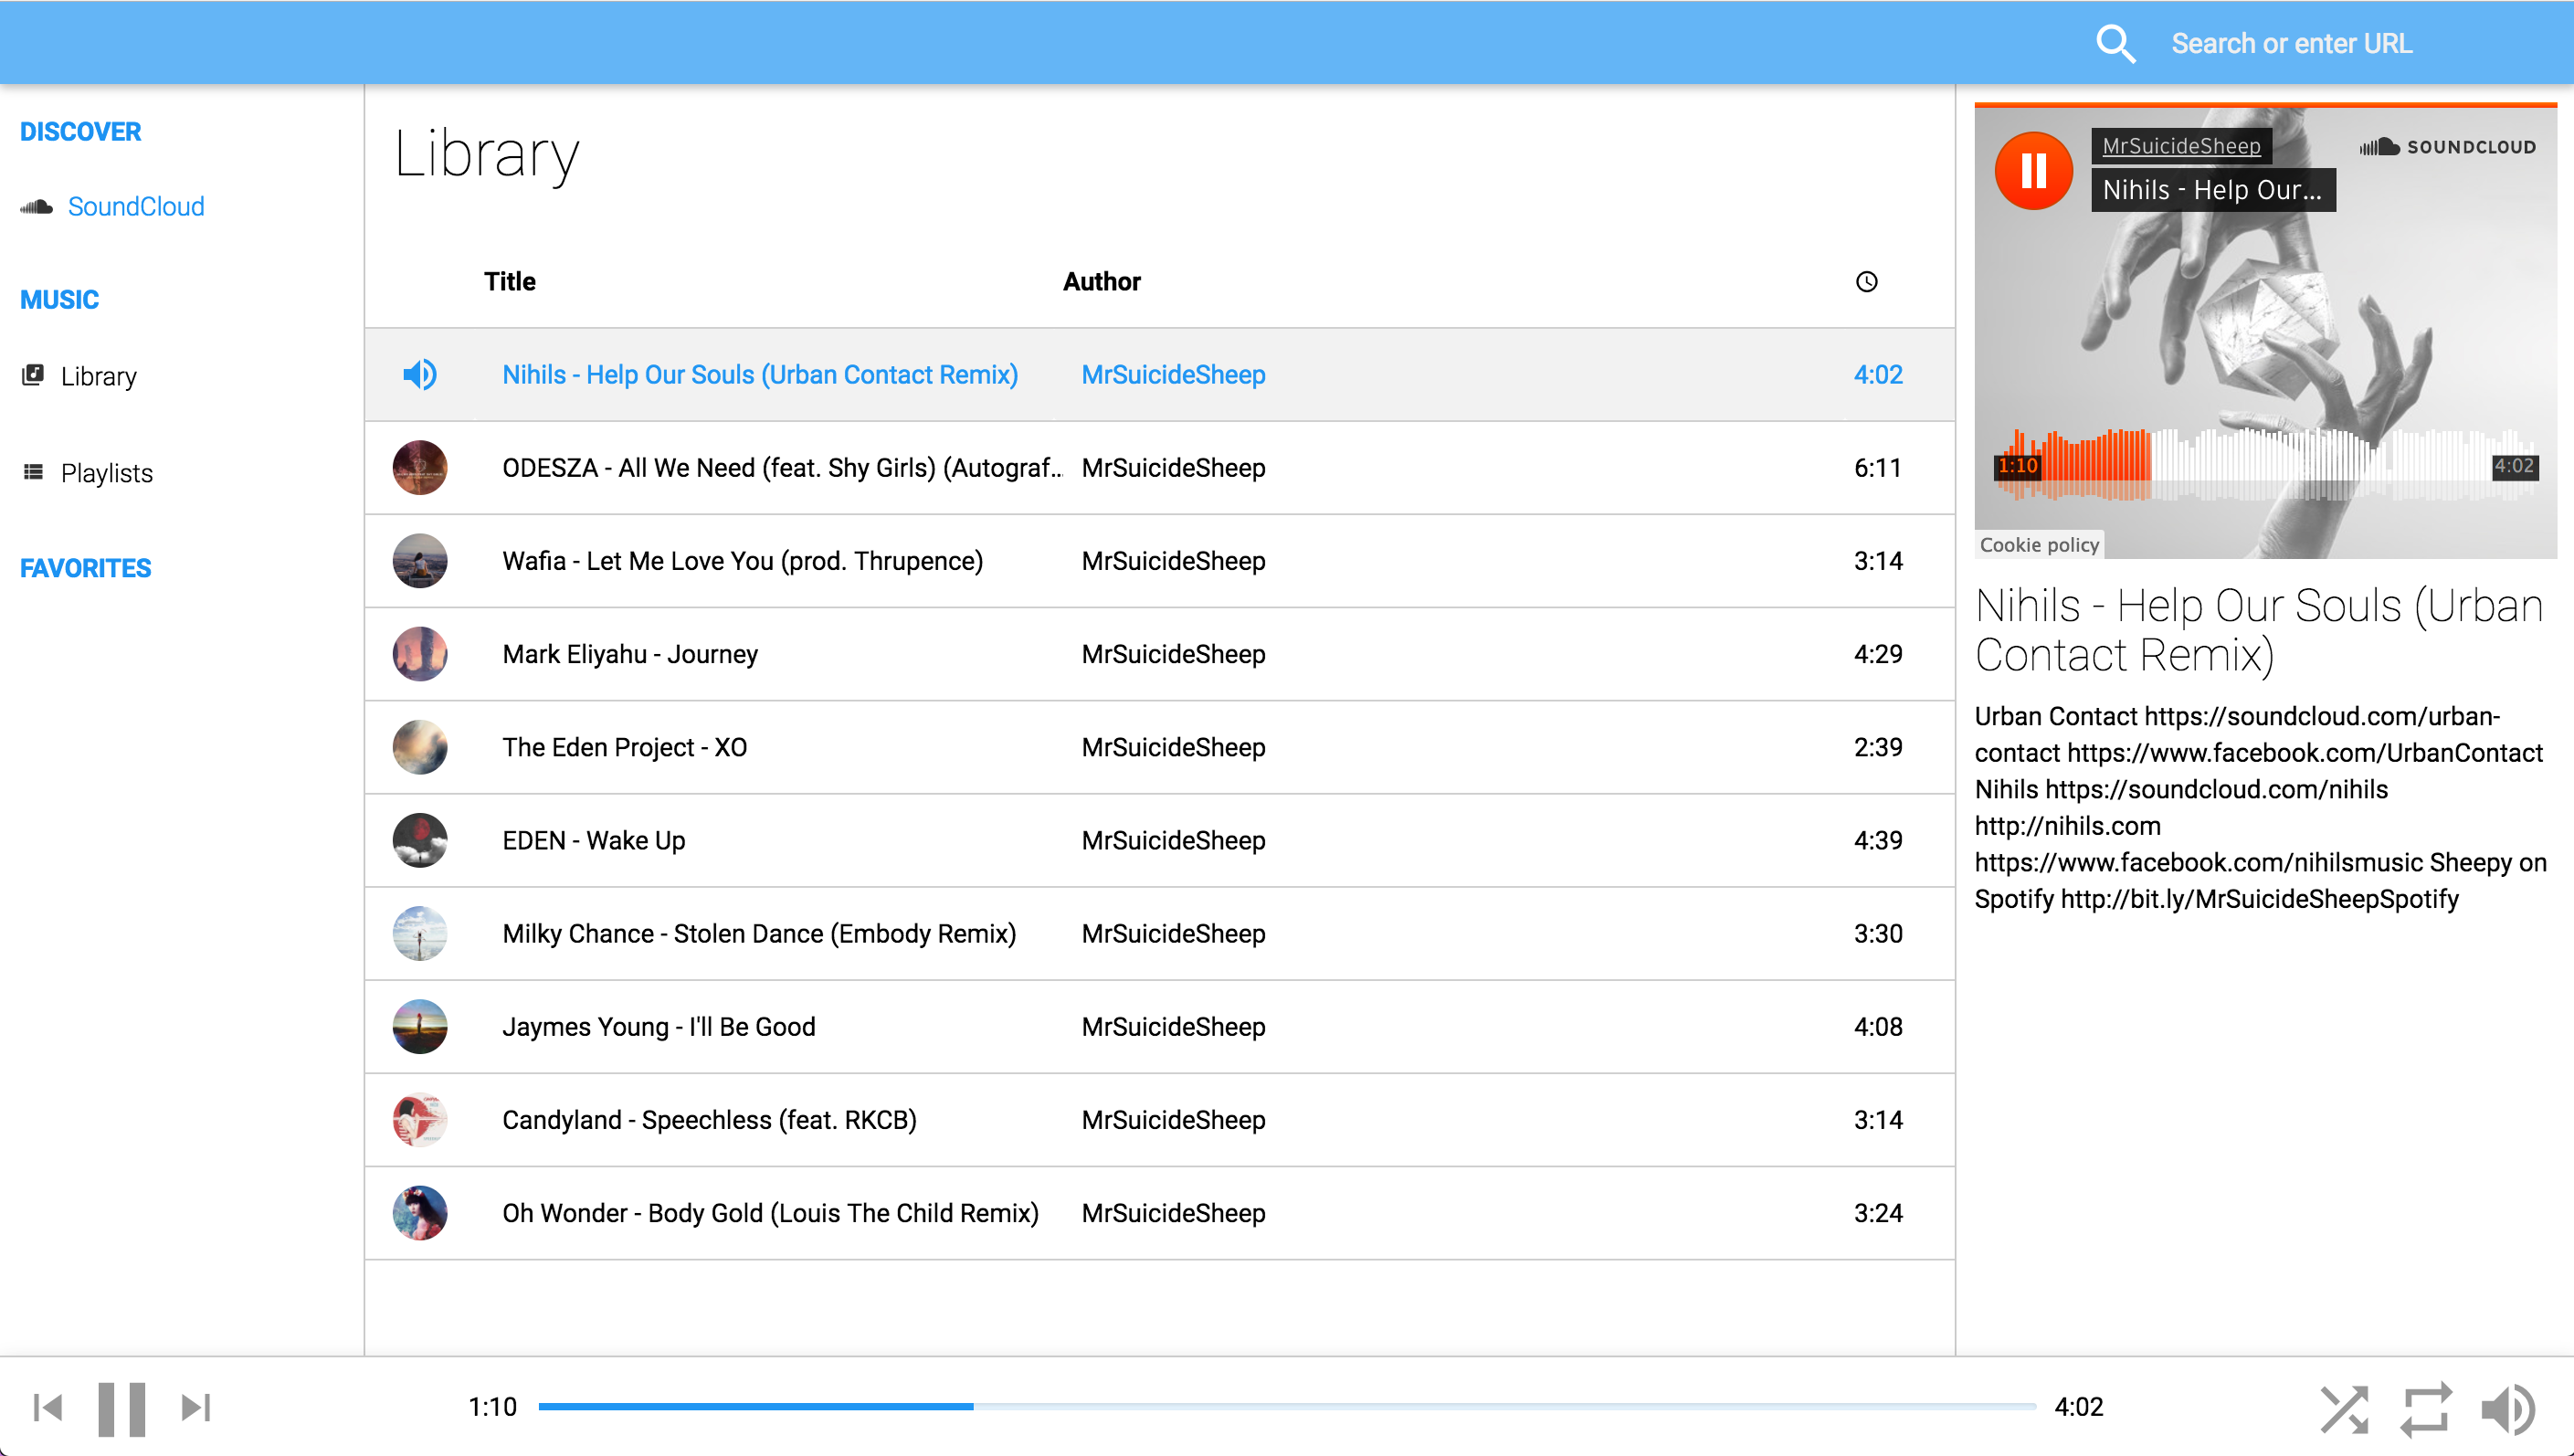
Task: Play The Eden Project - XO
Action: (x=624, y=746)
